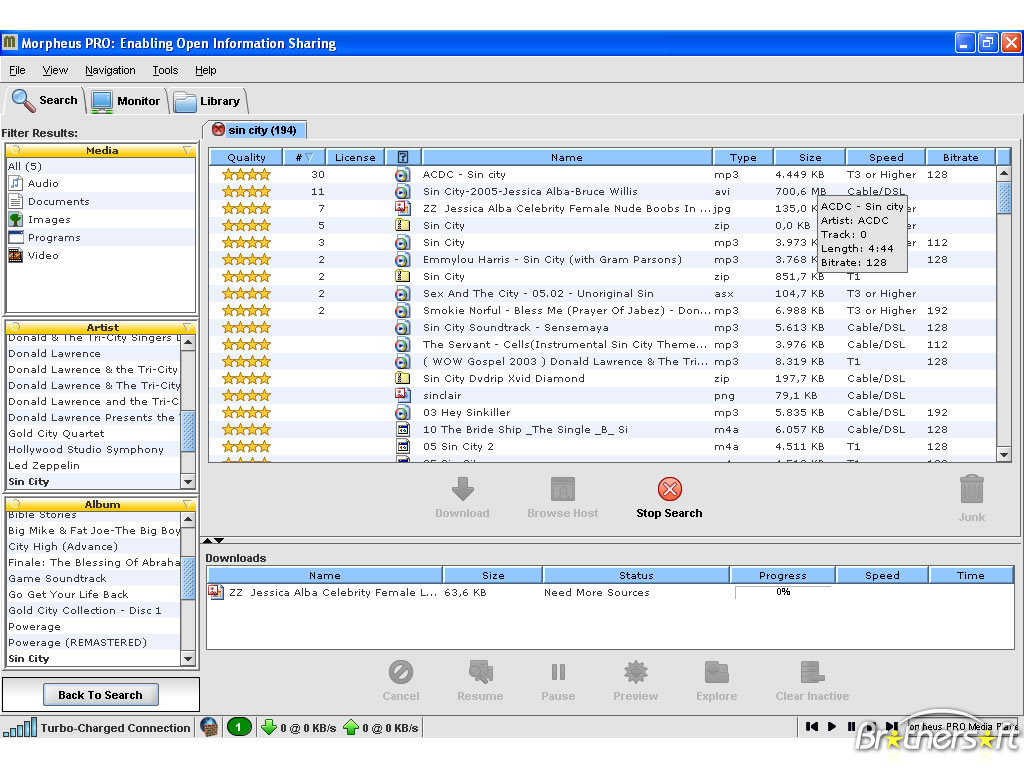Image resolution: width=1024 pixels, height=768 pixels.
Task: Select the Documents filter icon
Action: tap(15, 201)
